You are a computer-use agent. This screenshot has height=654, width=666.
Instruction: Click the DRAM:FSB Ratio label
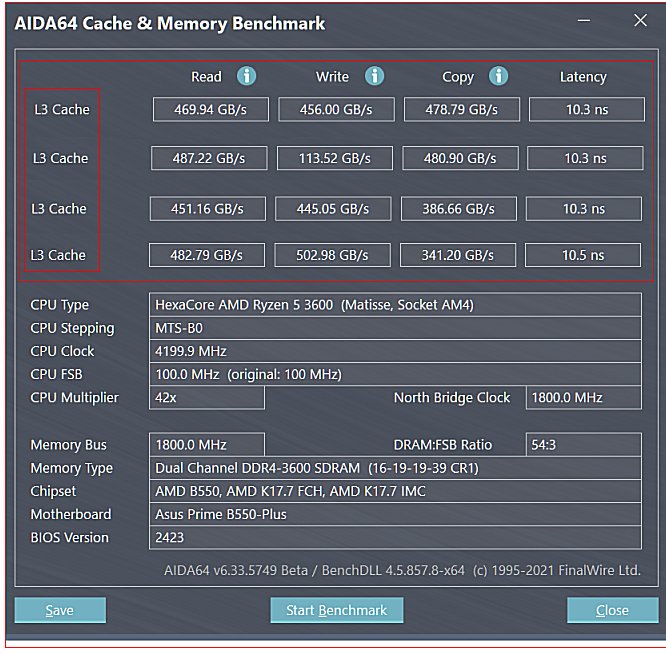pos(443,445)
